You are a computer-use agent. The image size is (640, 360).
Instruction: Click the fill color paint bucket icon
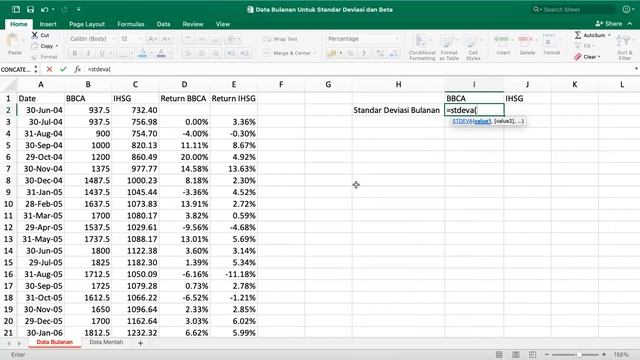[x=142, y=53]
